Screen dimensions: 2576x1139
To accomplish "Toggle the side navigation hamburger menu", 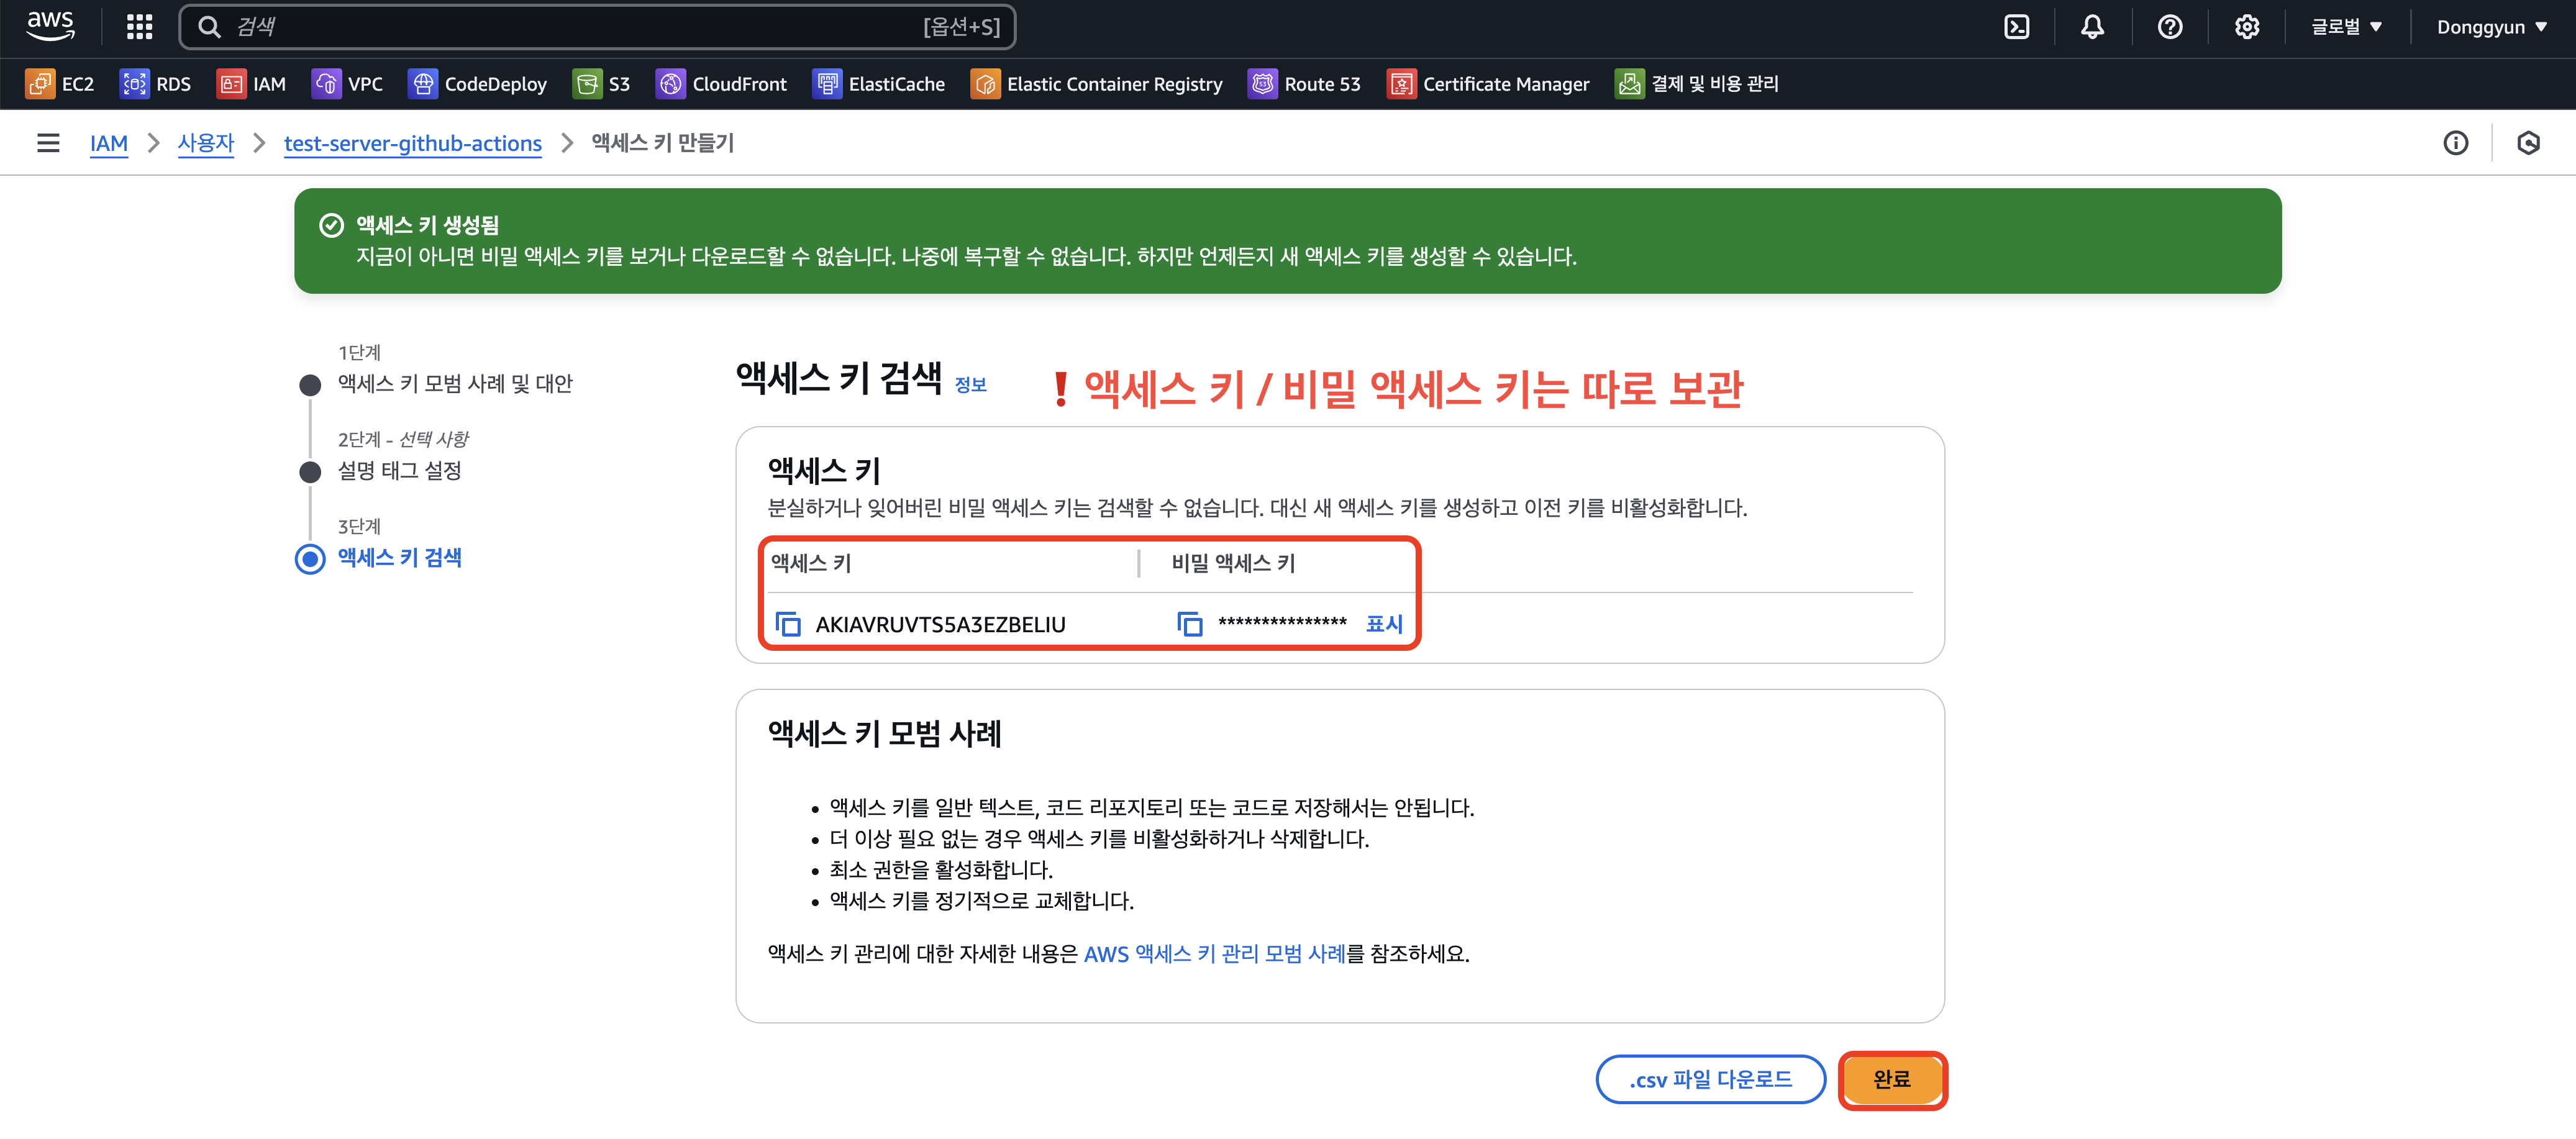I will [48, 143].
